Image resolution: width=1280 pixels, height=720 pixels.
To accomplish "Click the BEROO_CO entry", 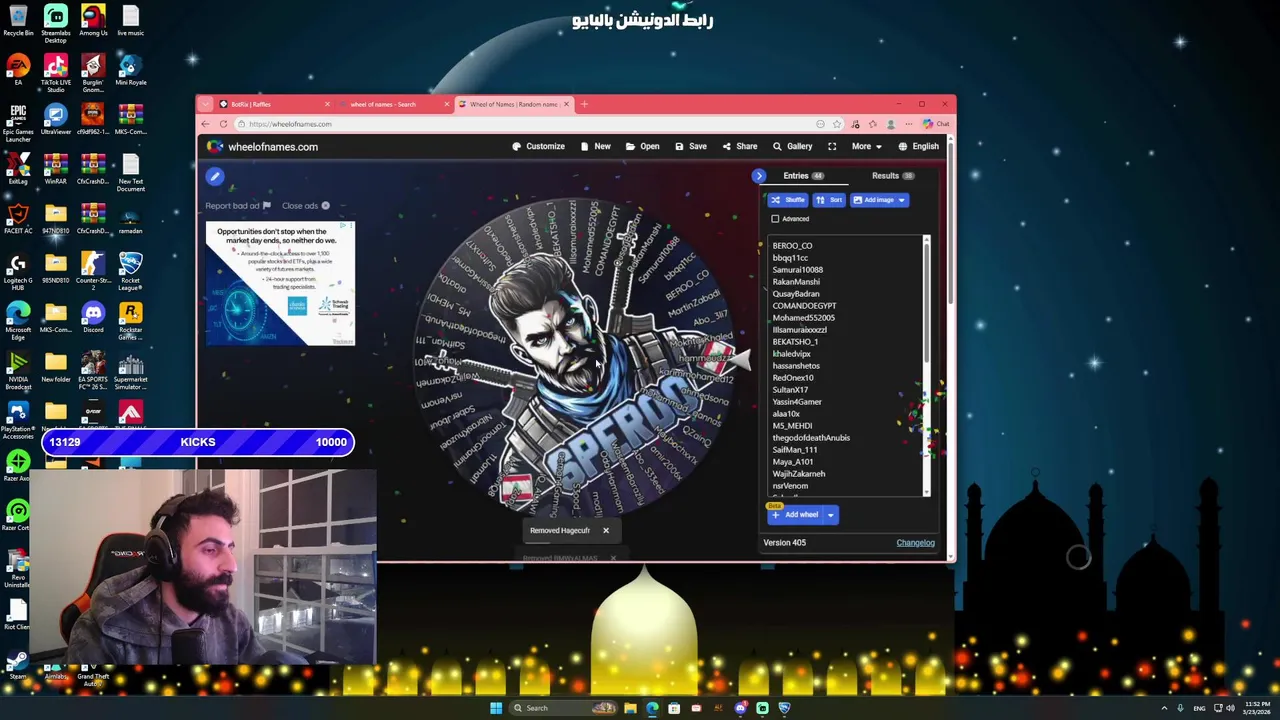I will (x=792, y=246).
